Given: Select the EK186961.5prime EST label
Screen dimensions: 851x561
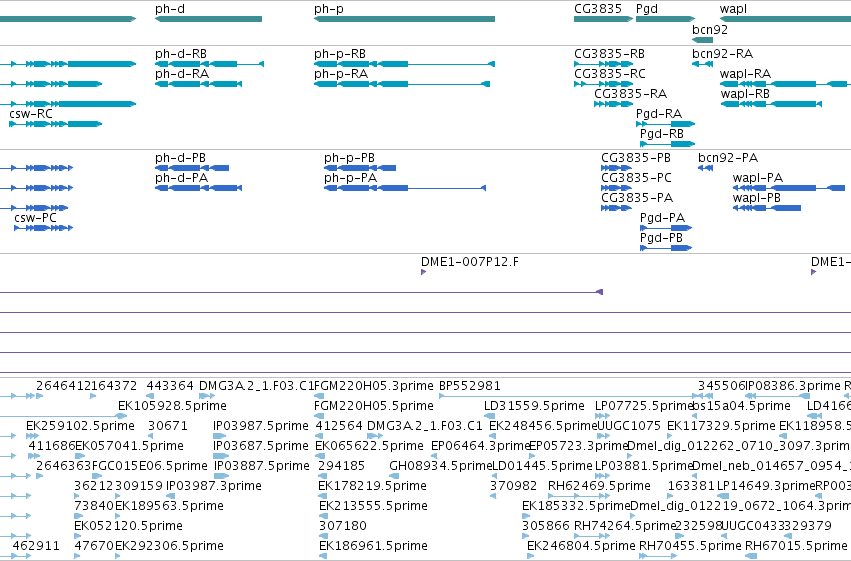Looking at the screenshot, I should tap(373, 546).
